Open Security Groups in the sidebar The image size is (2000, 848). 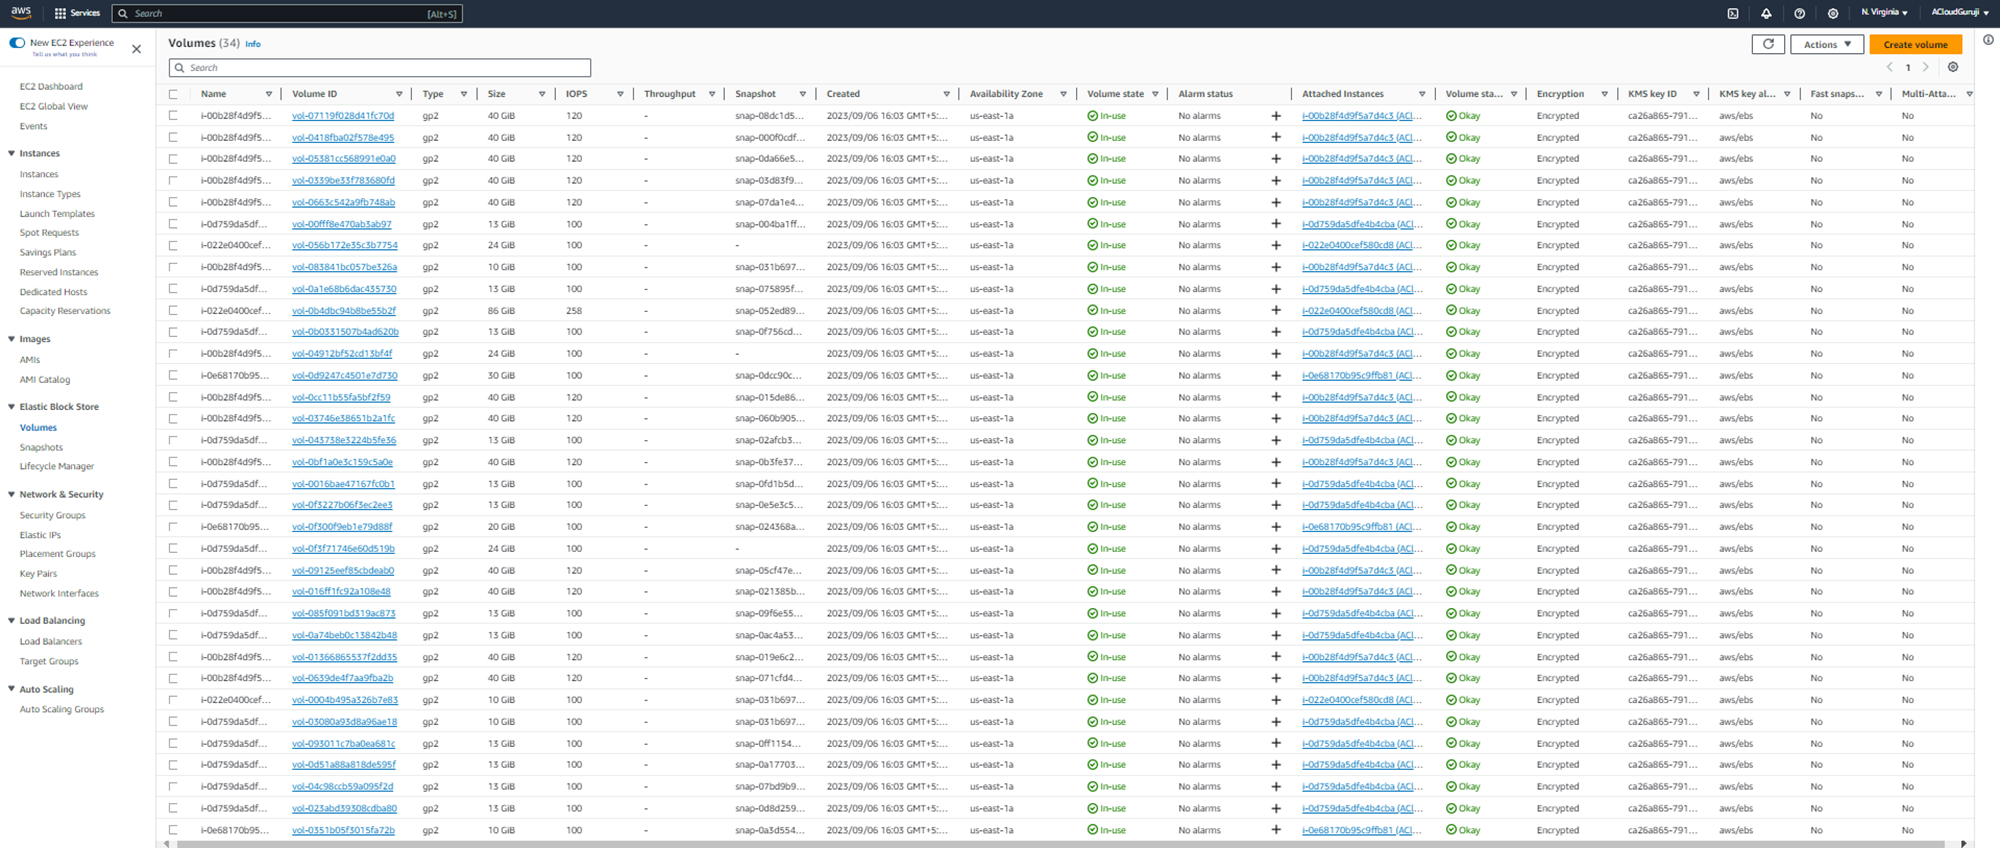tap(52, 515)
